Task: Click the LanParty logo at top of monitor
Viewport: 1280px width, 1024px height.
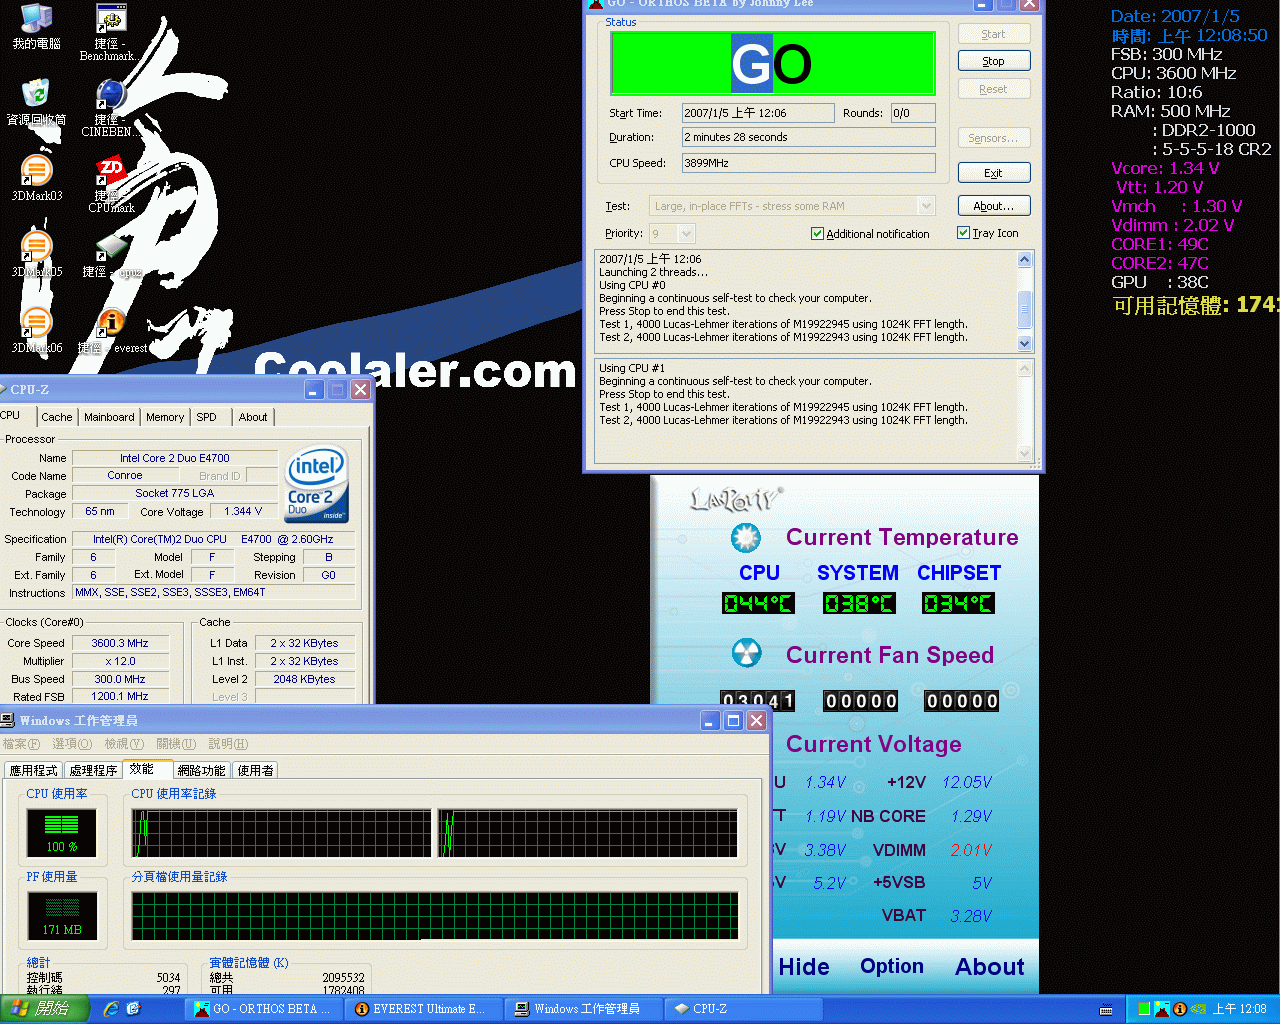Action: coord(736,498)
